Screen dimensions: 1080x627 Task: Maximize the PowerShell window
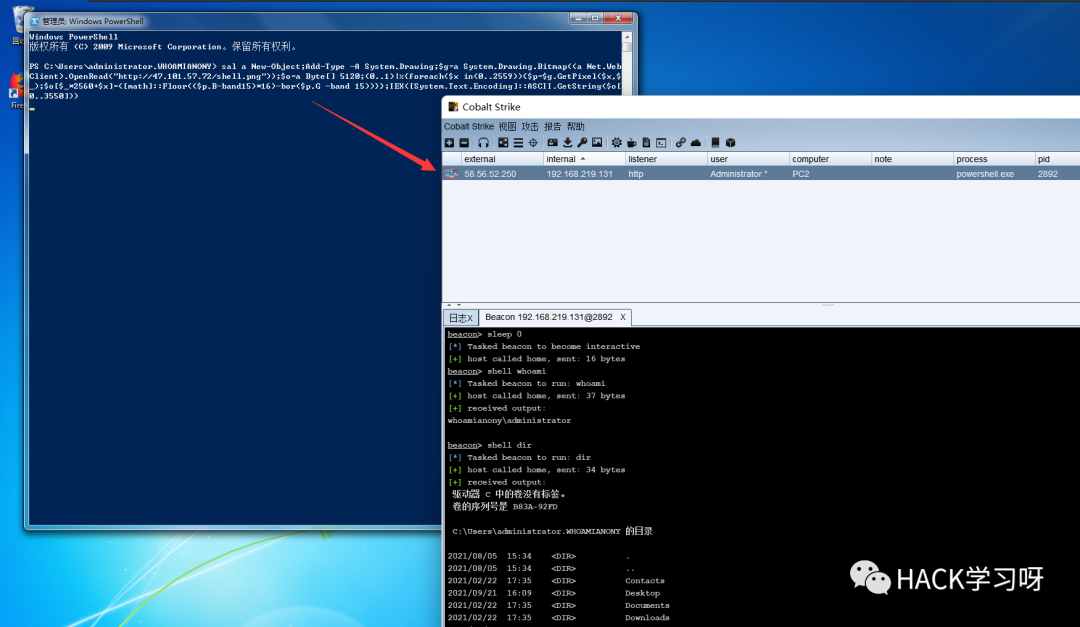pyautogui.click(x=595, y=19)
